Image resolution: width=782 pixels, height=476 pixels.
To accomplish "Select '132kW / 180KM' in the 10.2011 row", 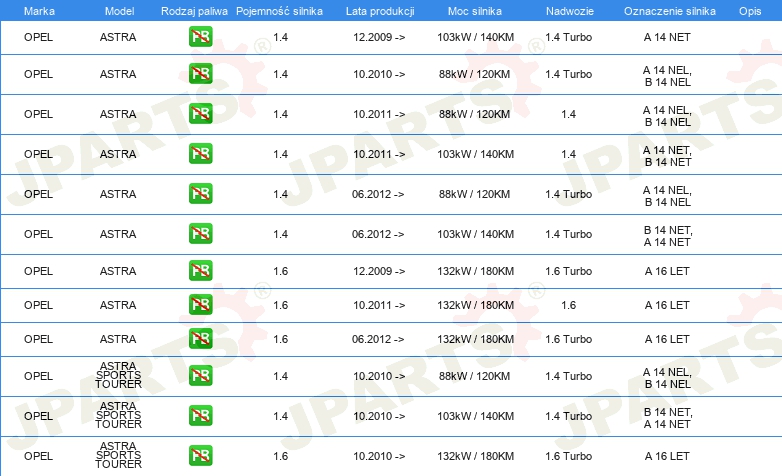I will pos(475,305).
